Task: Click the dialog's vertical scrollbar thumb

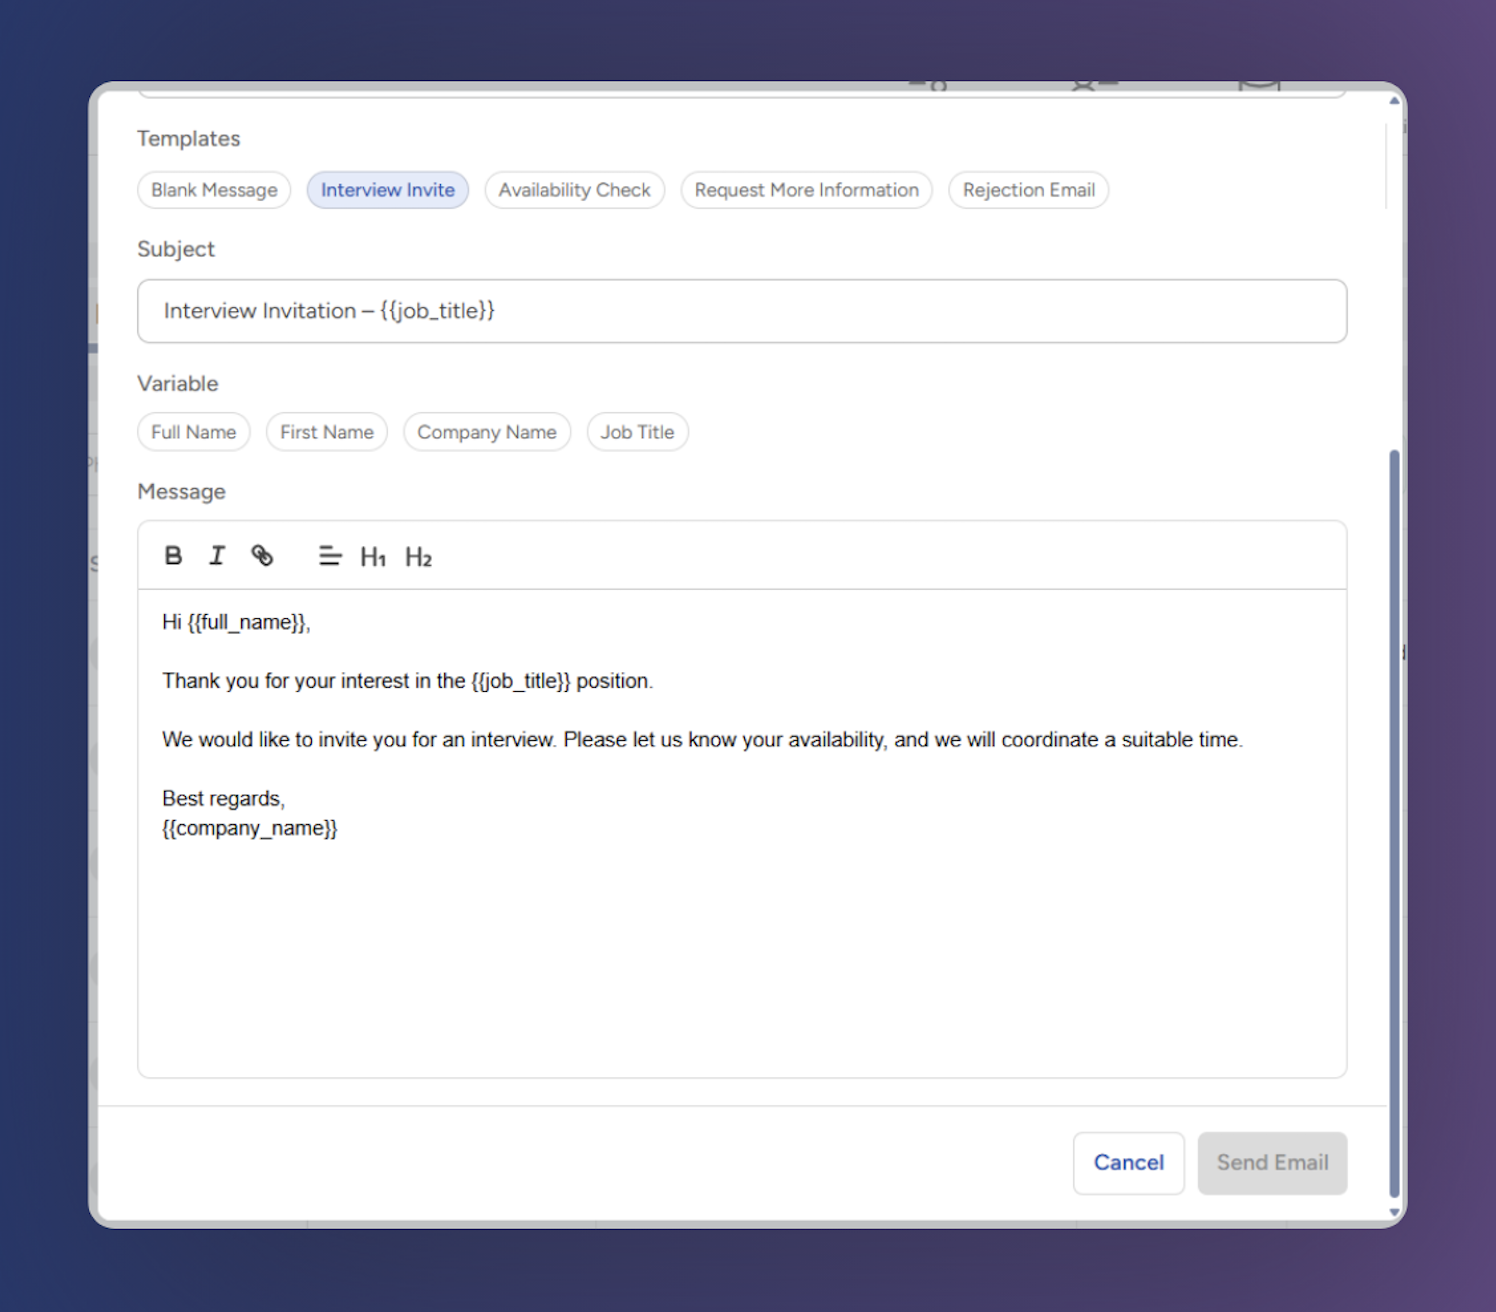Action: click(x=1394, y=823)
